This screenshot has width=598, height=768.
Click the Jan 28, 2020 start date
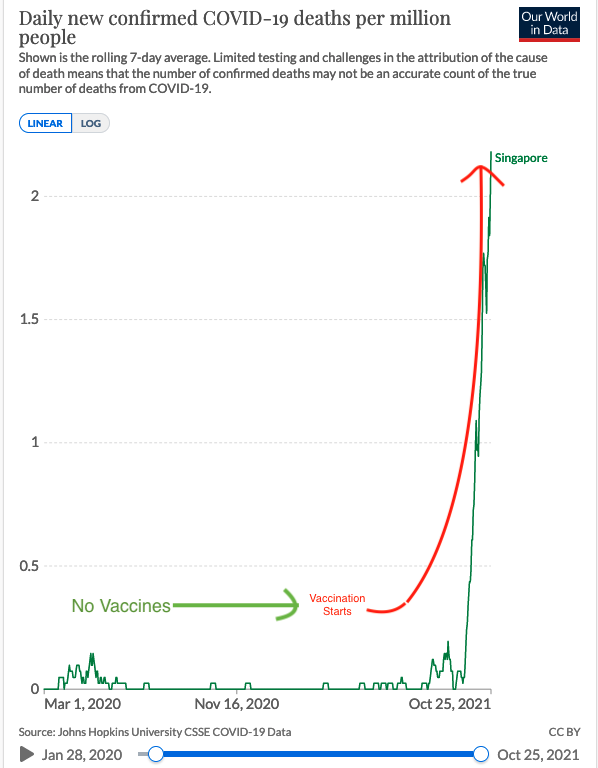[82, 754]
